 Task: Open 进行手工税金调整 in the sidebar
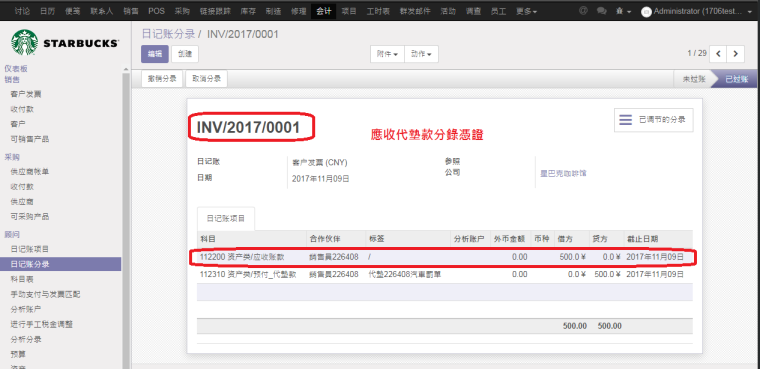41,324
